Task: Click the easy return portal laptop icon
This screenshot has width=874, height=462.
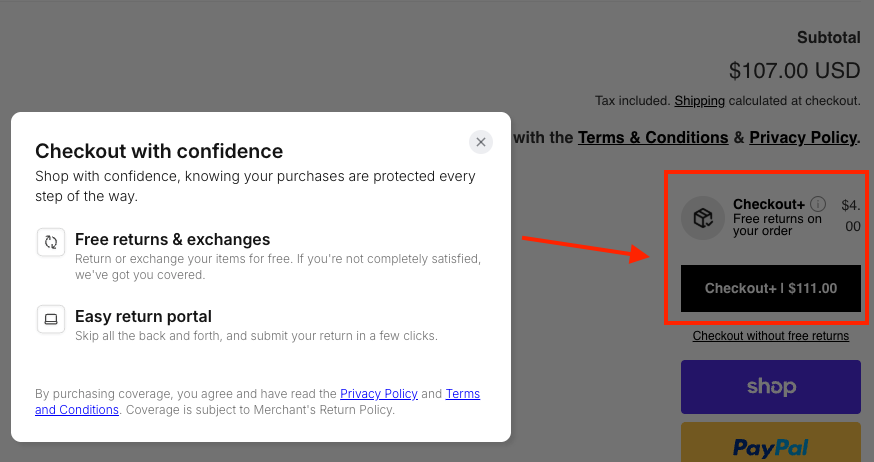Action: click(51, 319)
